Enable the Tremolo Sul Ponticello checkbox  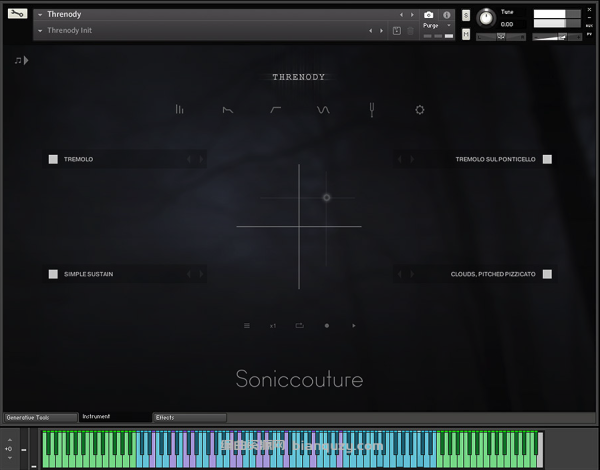pos(547,159)
